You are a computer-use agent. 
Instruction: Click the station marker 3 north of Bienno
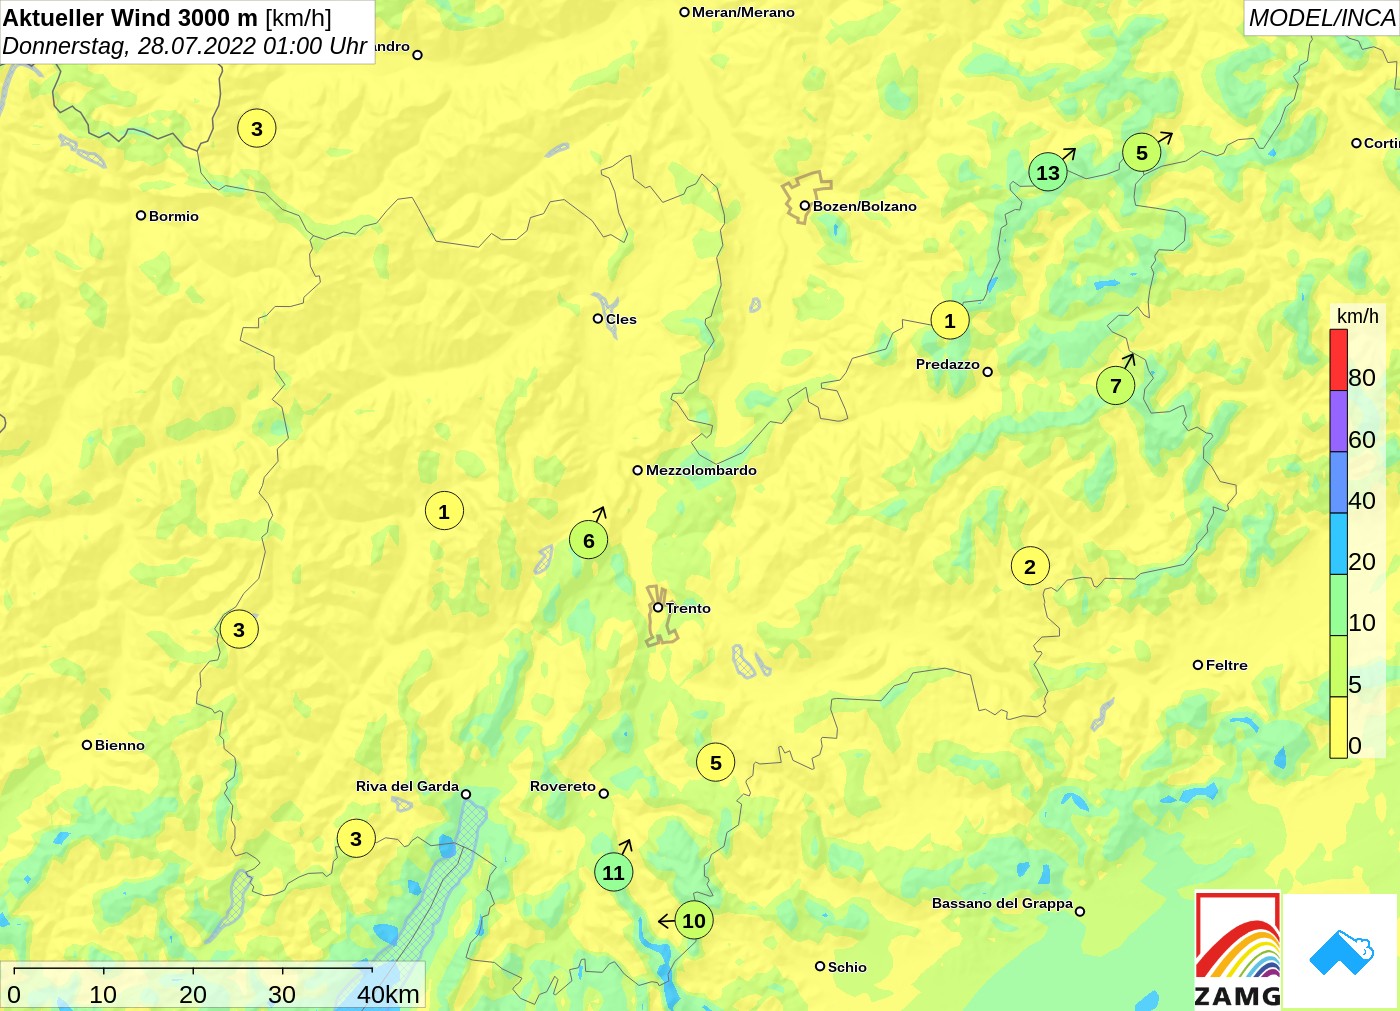[x=239, y=630]
